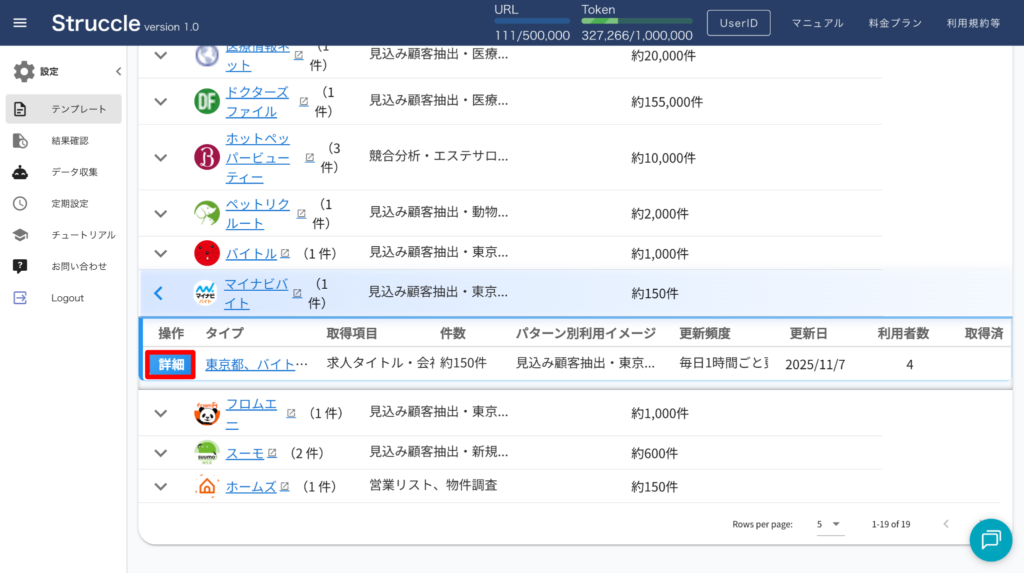
Task: Open the 東京都、バイト template link
Action: (256, 364)
